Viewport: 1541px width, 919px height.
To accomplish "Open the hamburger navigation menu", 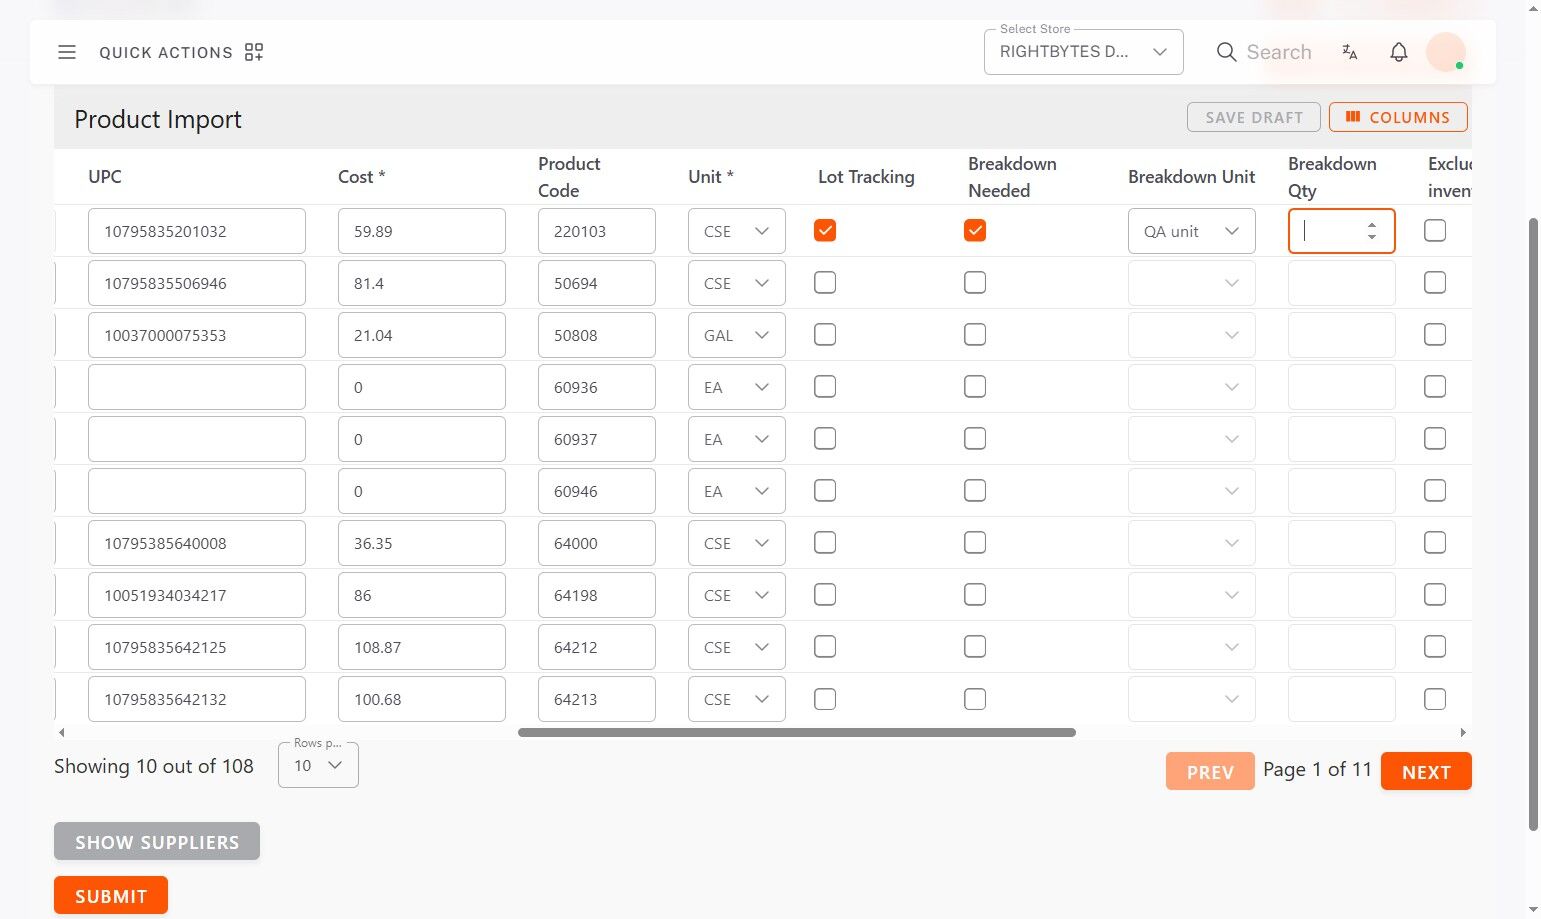I will [67, 52].
